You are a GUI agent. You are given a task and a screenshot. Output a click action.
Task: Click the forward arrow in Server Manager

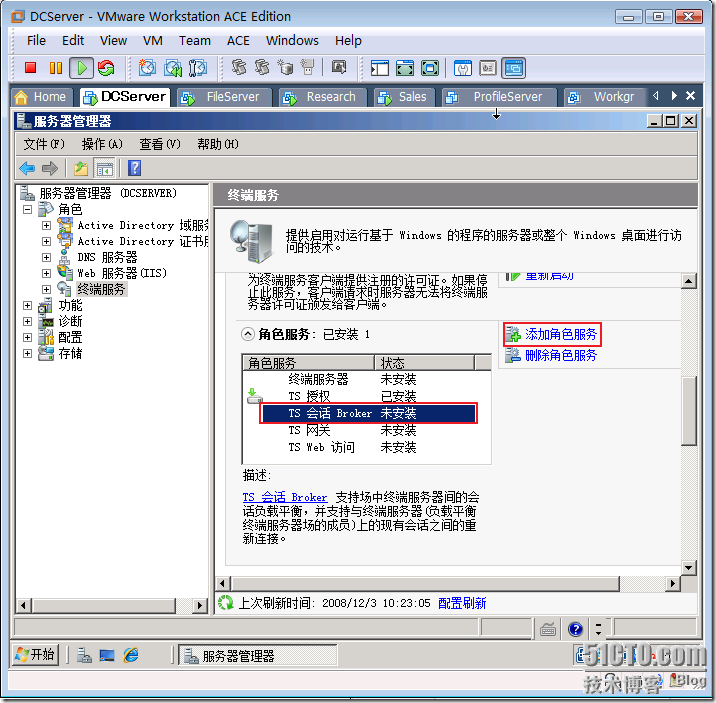click(50, 168)
